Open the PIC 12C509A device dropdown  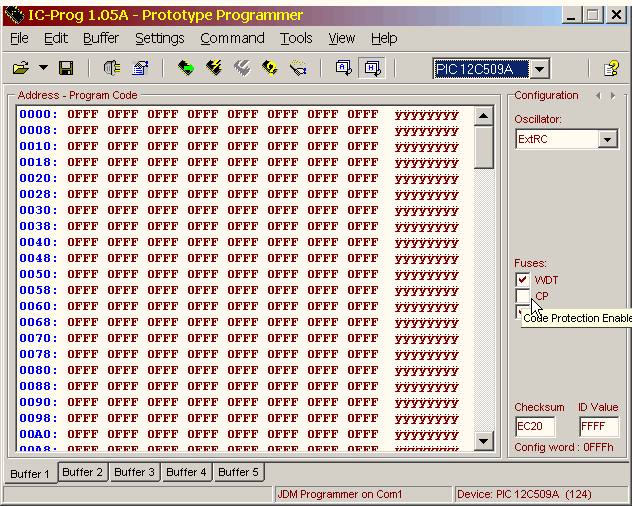540,69
